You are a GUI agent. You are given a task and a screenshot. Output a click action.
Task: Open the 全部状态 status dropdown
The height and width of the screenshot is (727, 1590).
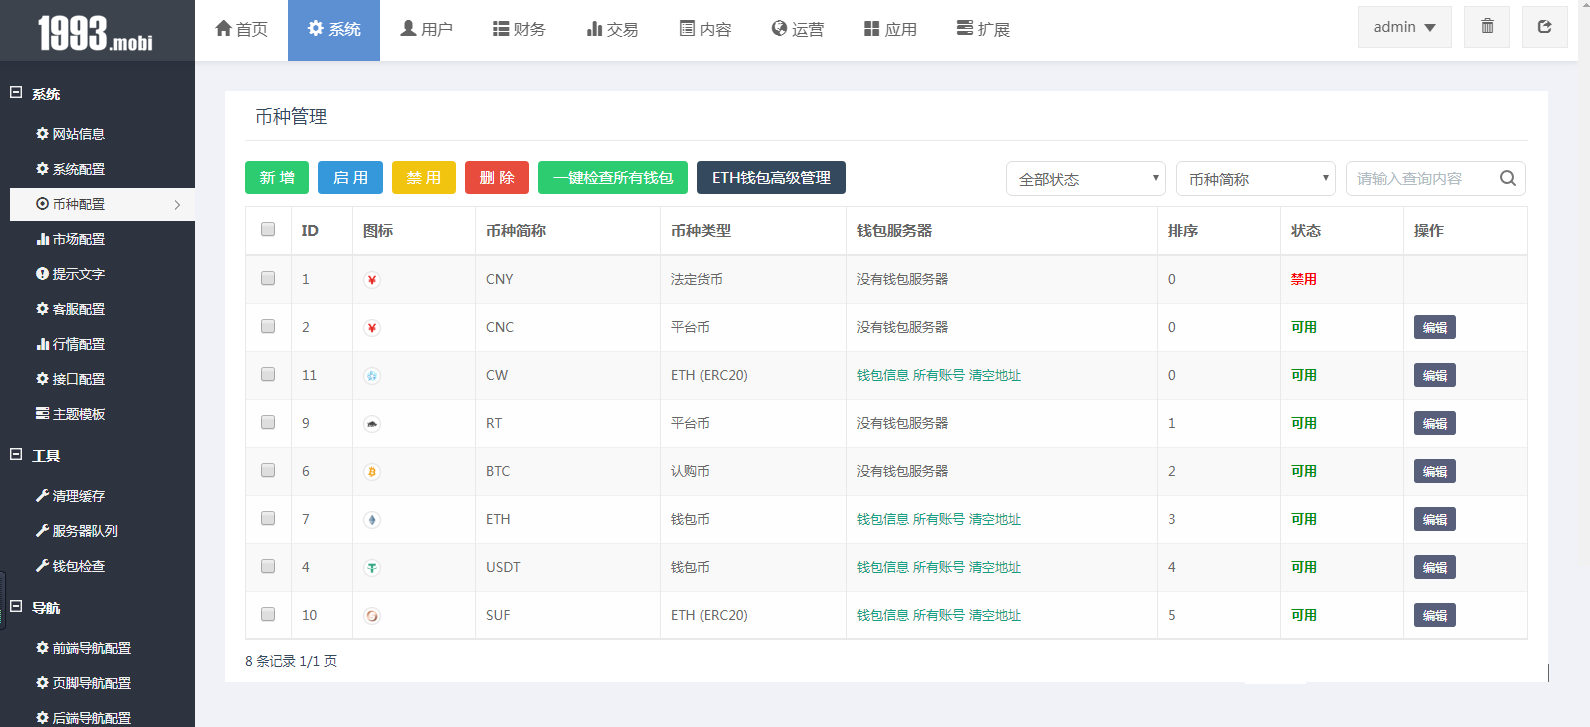point(1085,179)
